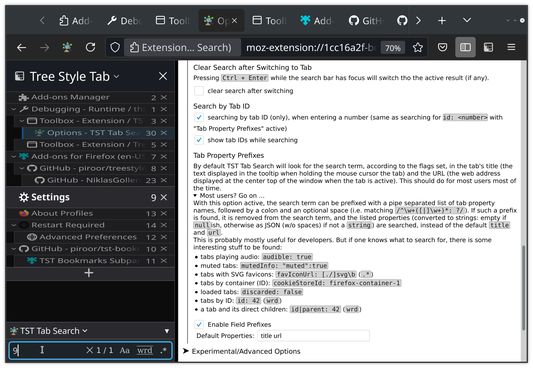Close the active Options browser tab

(234, 21)
